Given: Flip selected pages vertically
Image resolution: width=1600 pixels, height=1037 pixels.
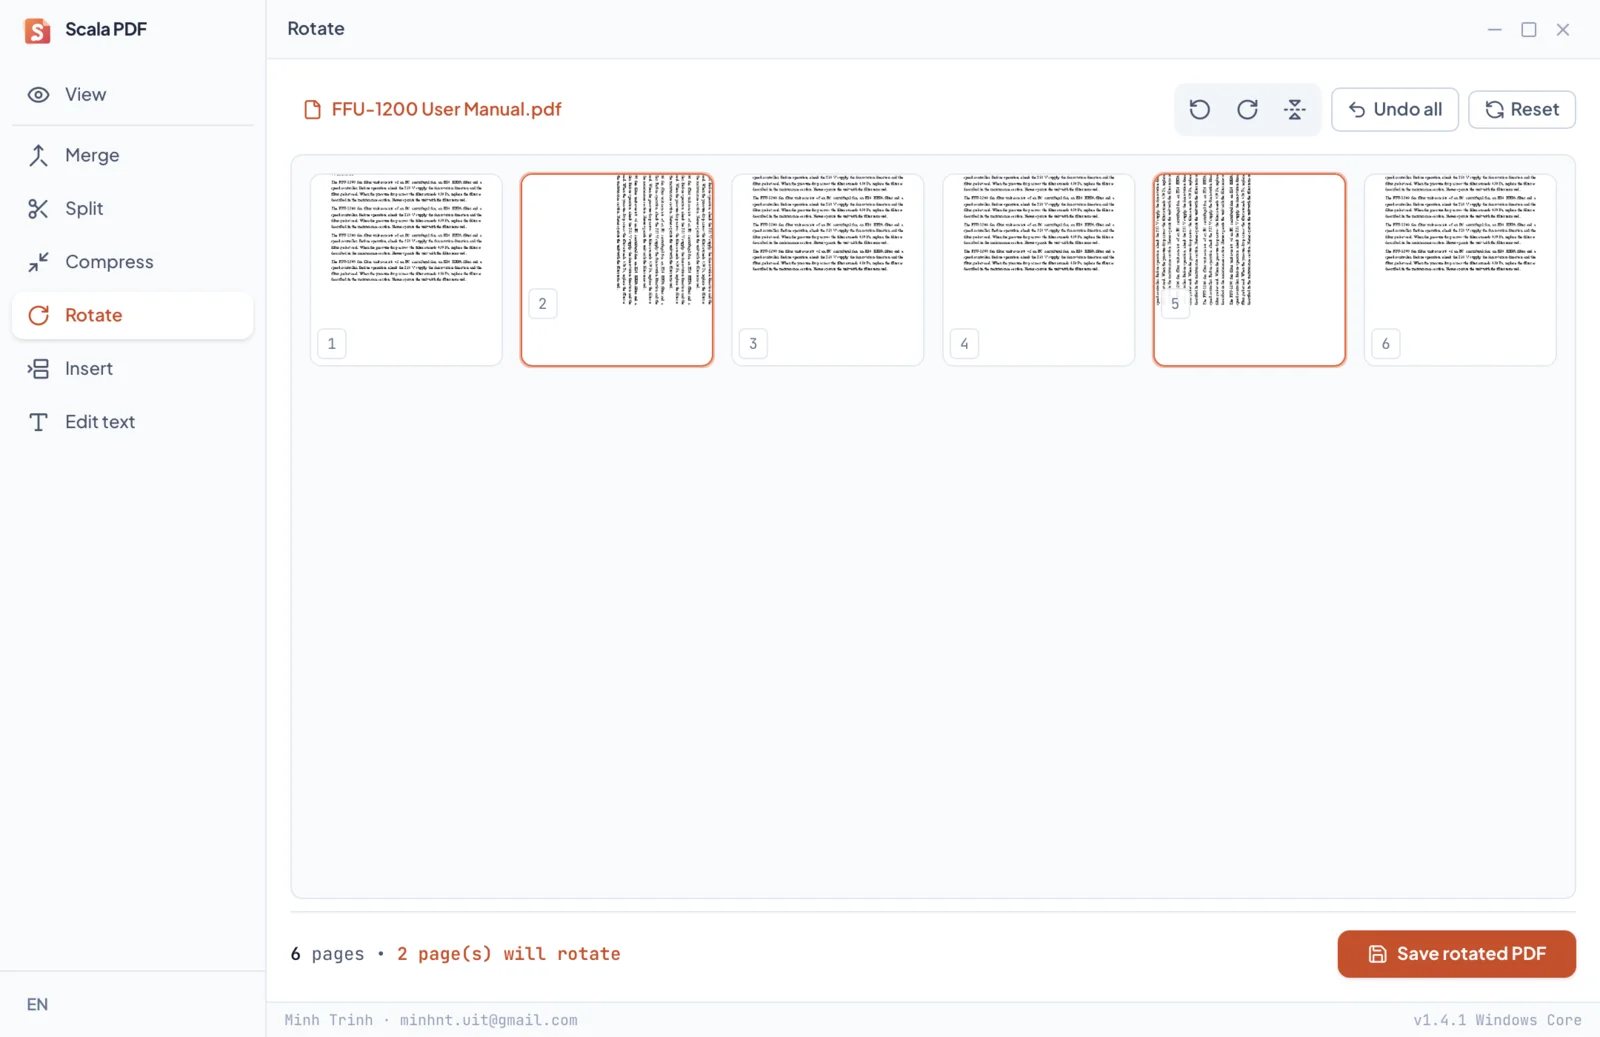Looking at the screenshot, I should pos(1295,109).
